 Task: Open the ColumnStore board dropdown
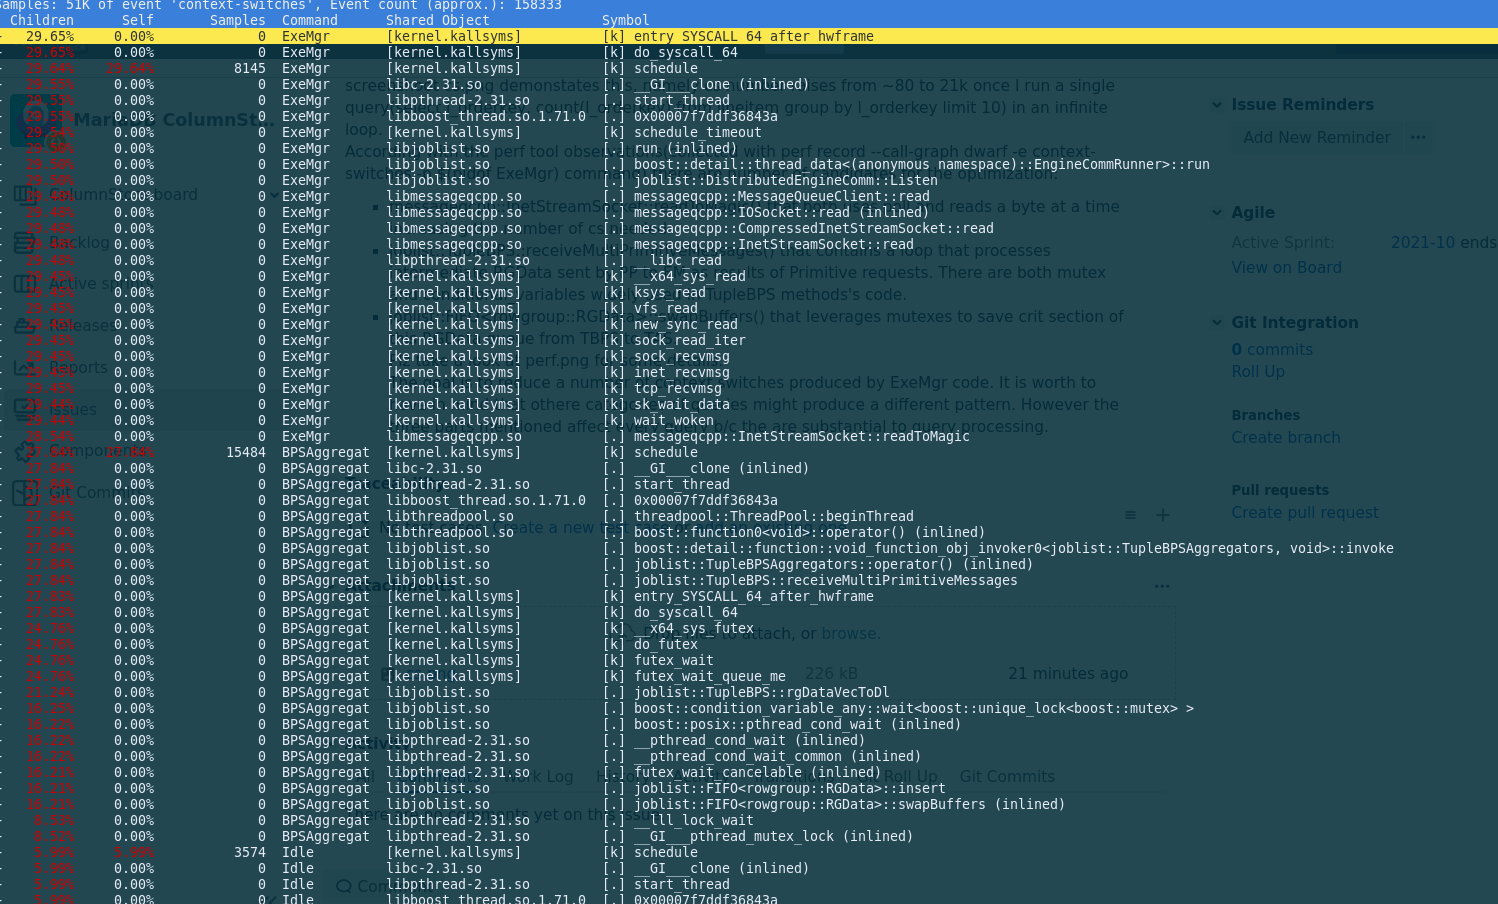[274, 195]
